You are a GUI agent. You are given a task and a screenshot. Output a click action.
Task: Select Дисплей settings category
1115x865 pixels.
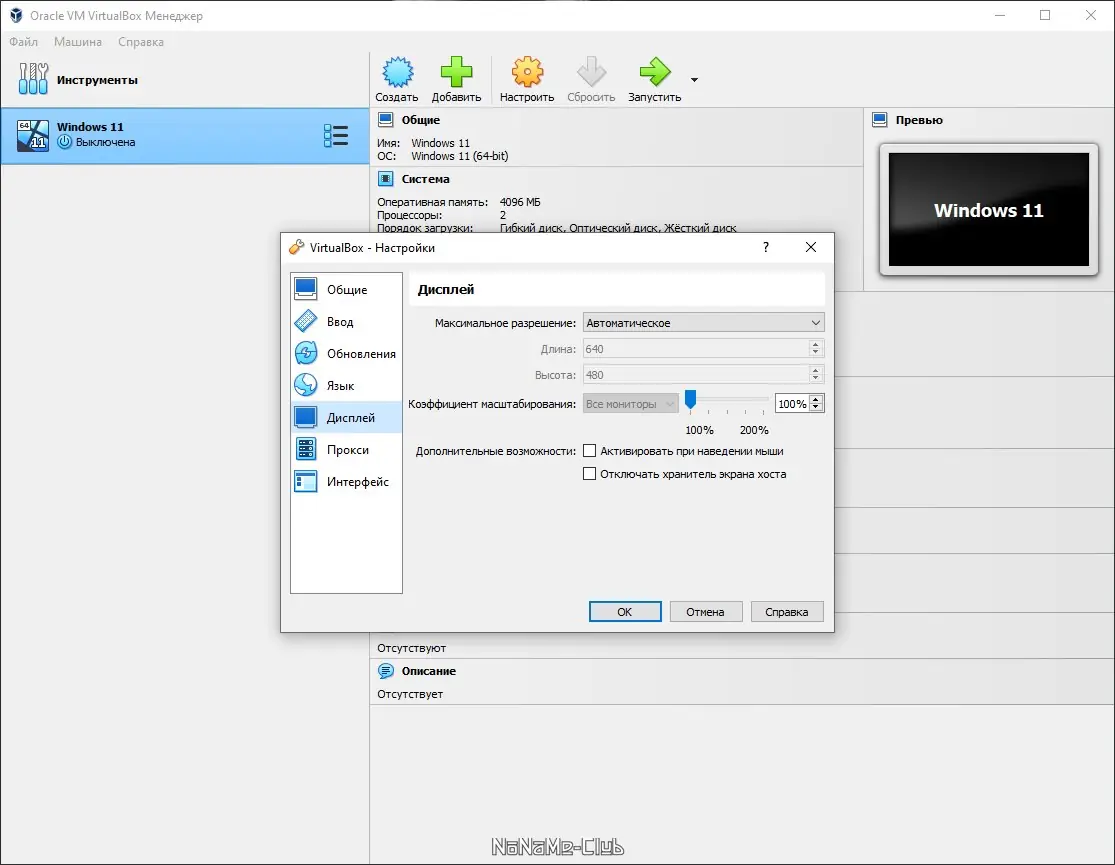coord(346,418)
